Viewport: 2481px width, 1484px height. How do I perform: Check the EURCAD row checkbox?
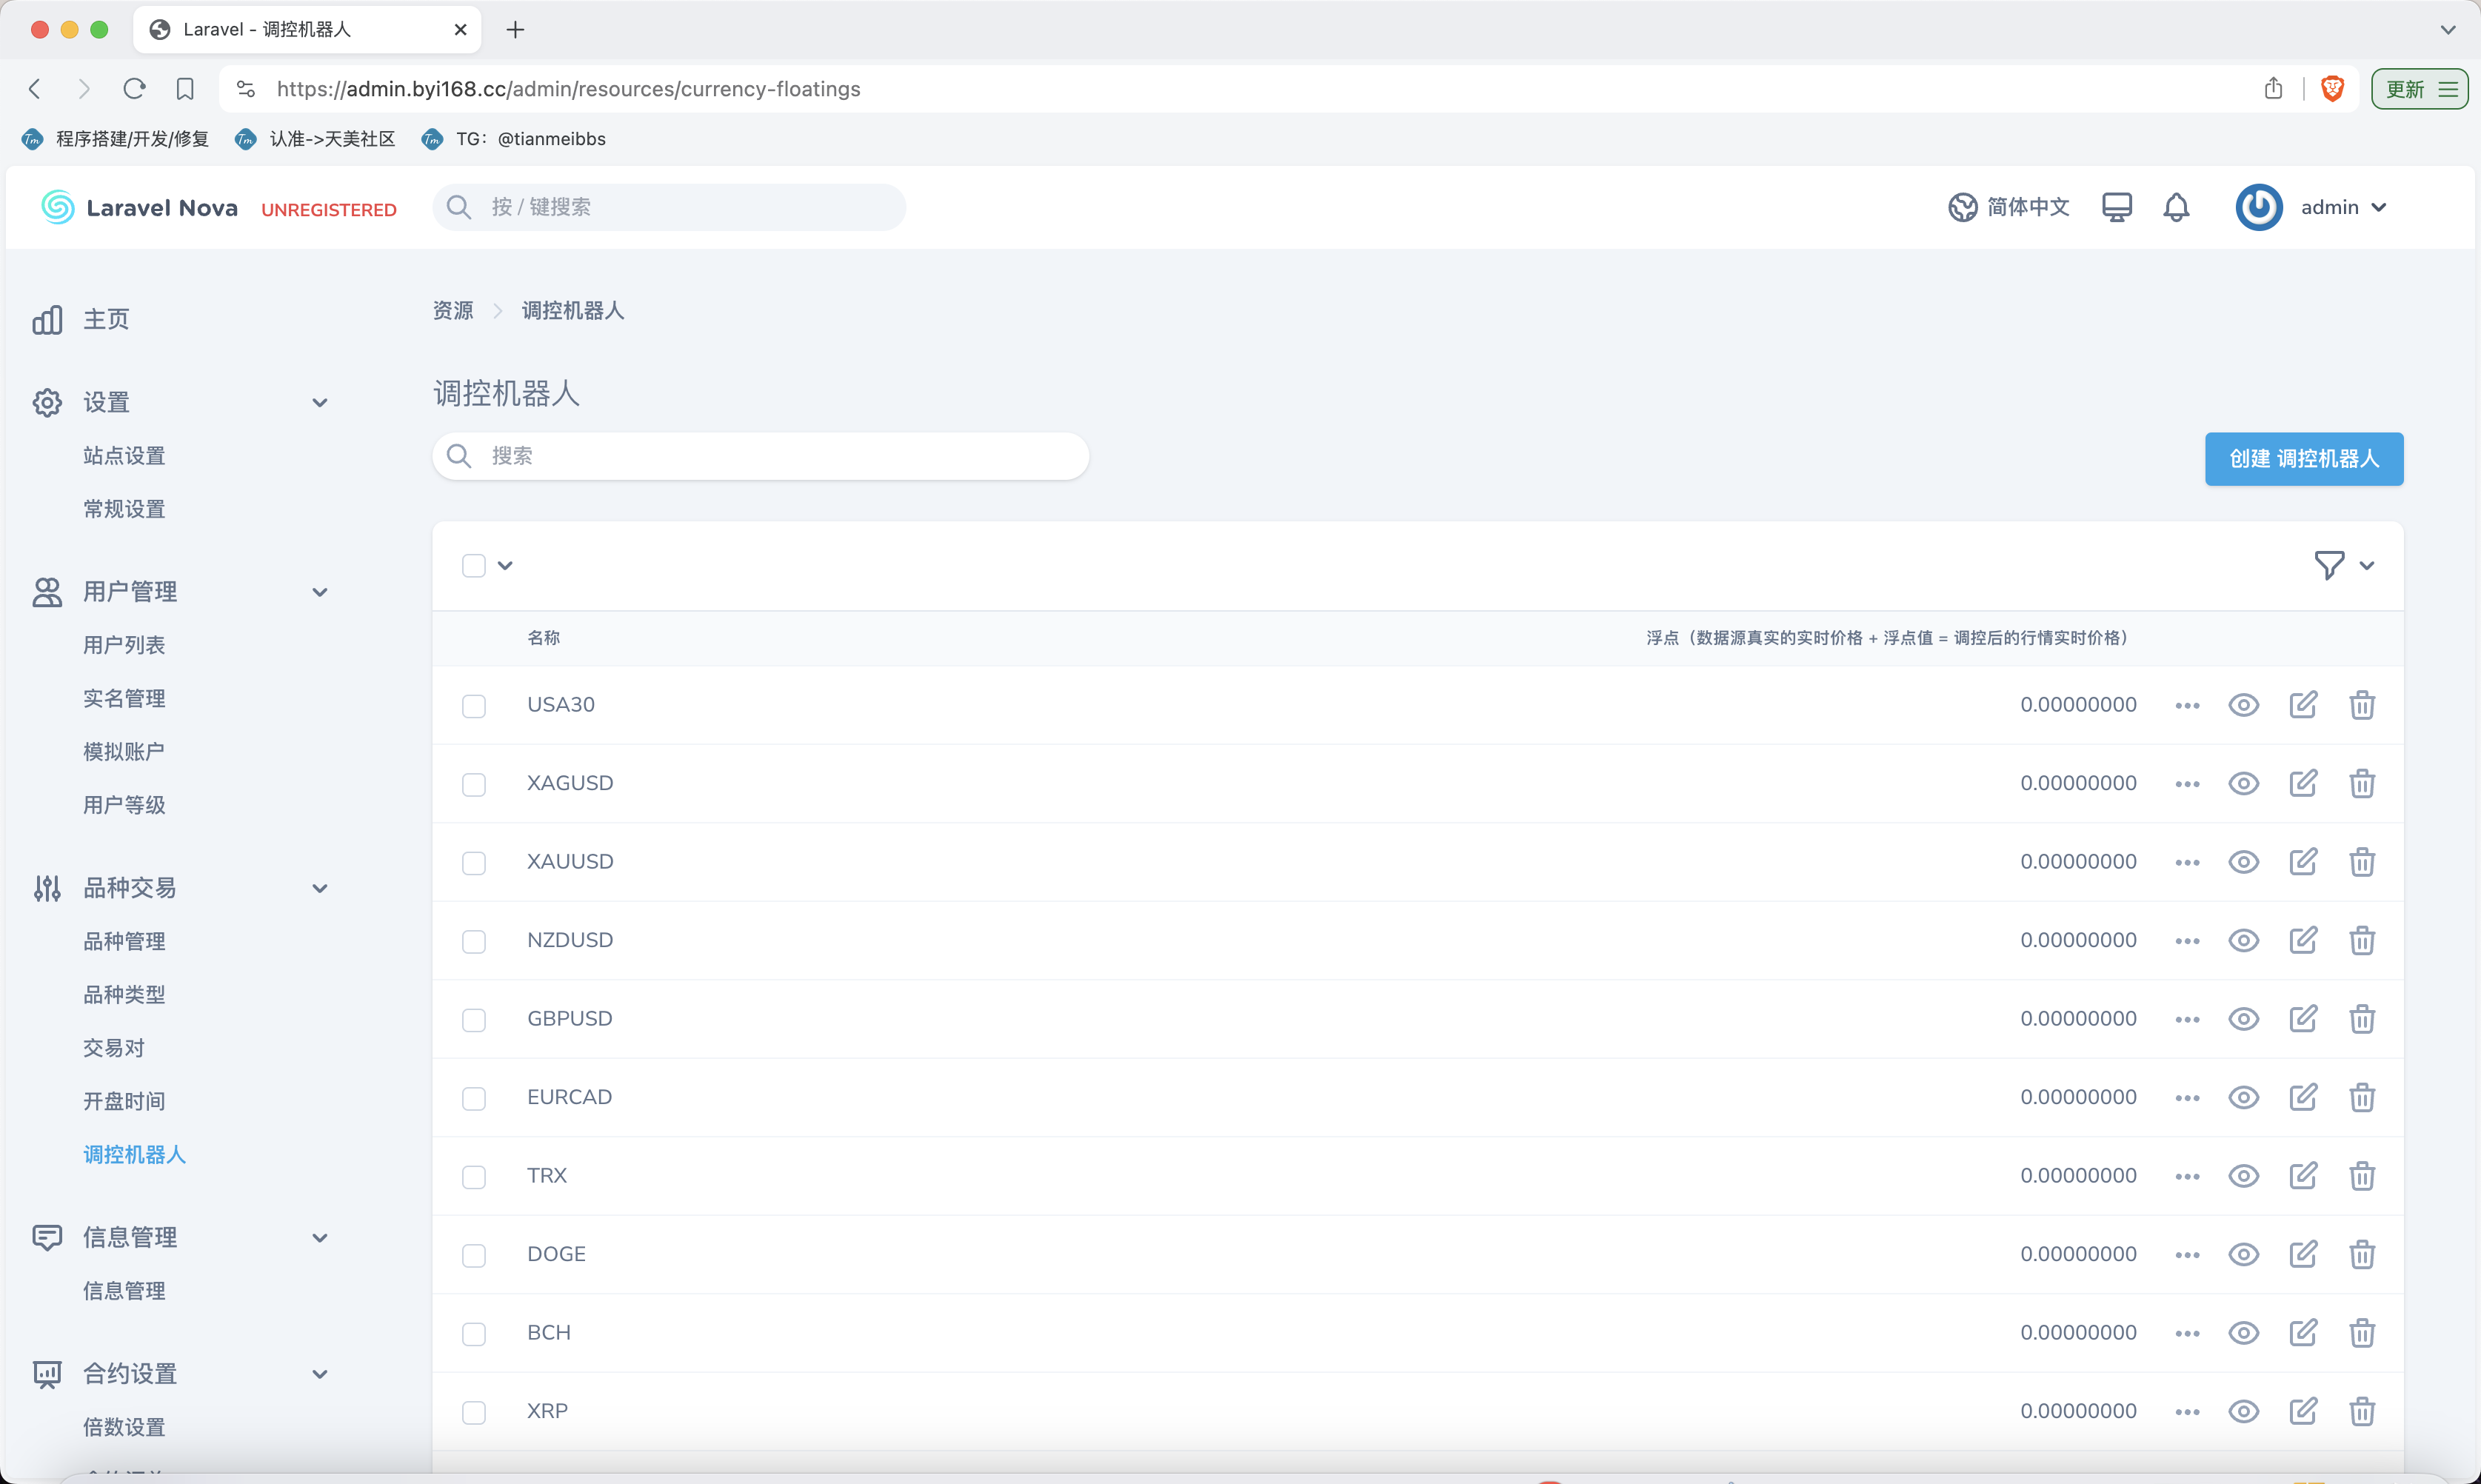tap(474, 1099)
